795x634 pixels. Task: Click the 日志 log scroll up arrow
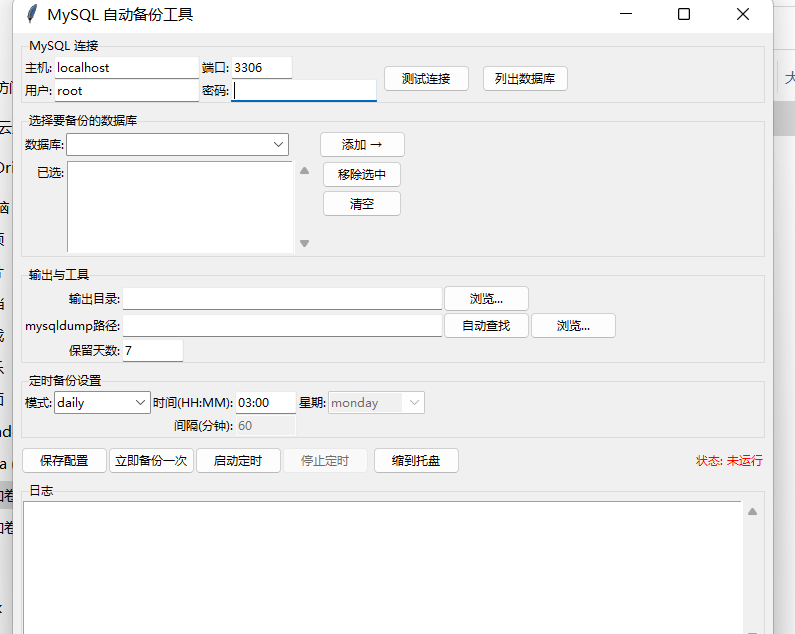click(752, 512)
